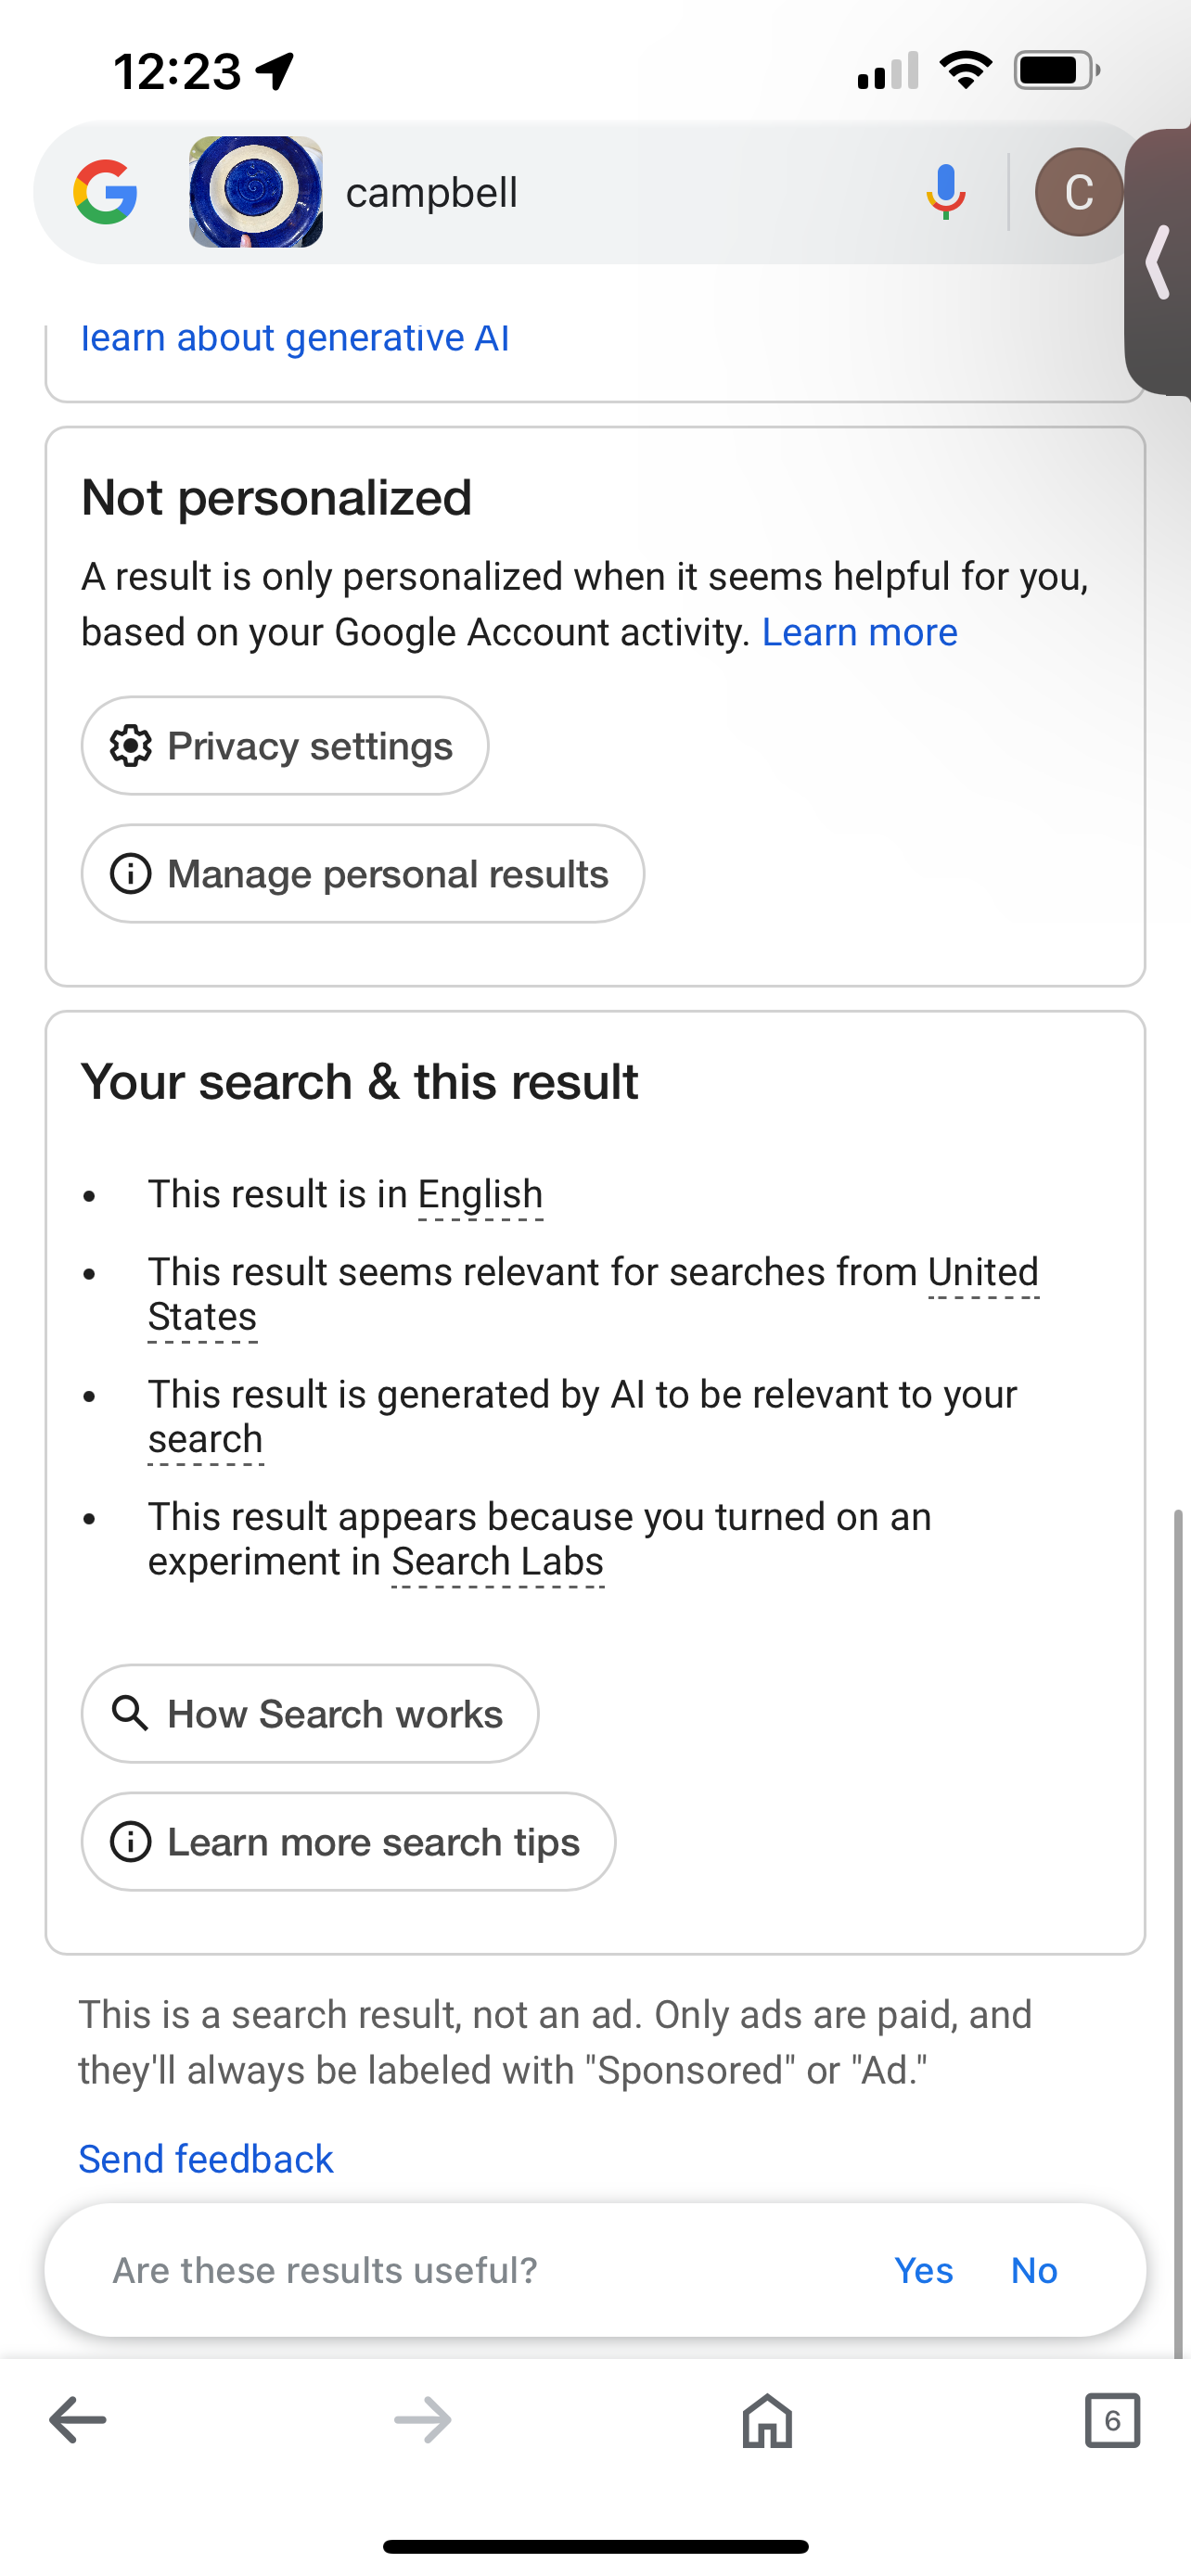Screen dimensions: 1191x2576
Task: Open the tabs switcher showing 6
Action: (1112, 2420)
